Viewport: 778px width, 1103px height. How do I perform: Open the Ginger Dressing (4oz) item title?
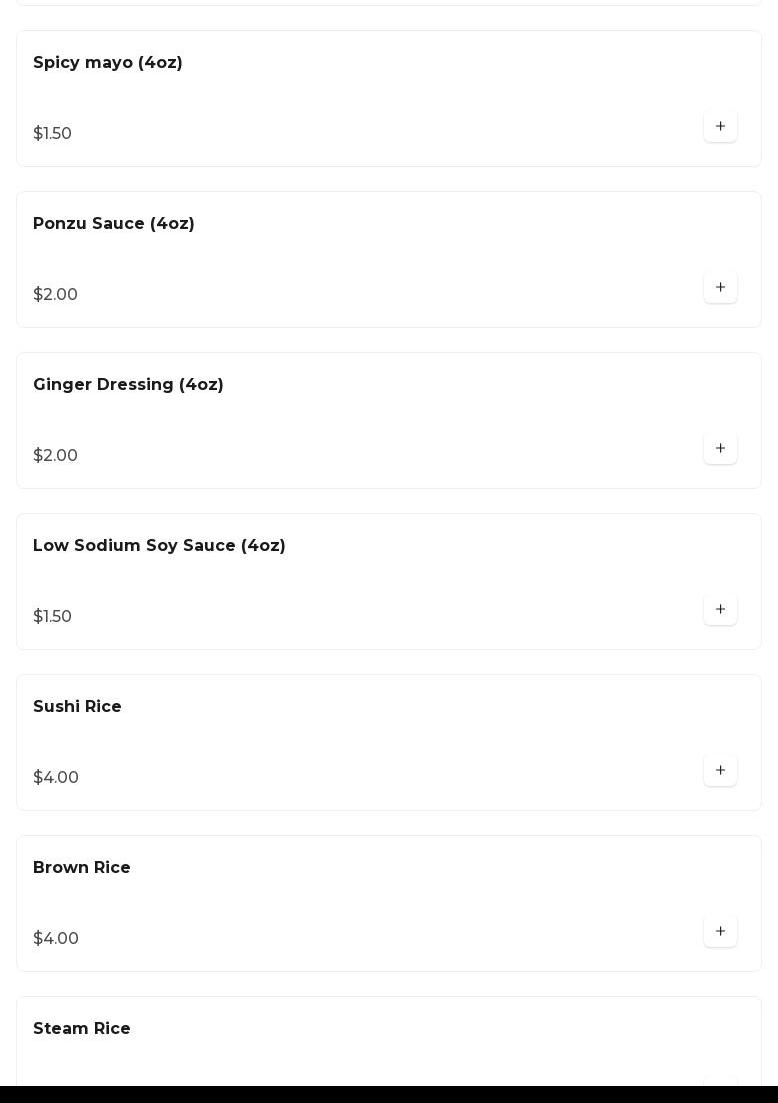click(128, 385)
